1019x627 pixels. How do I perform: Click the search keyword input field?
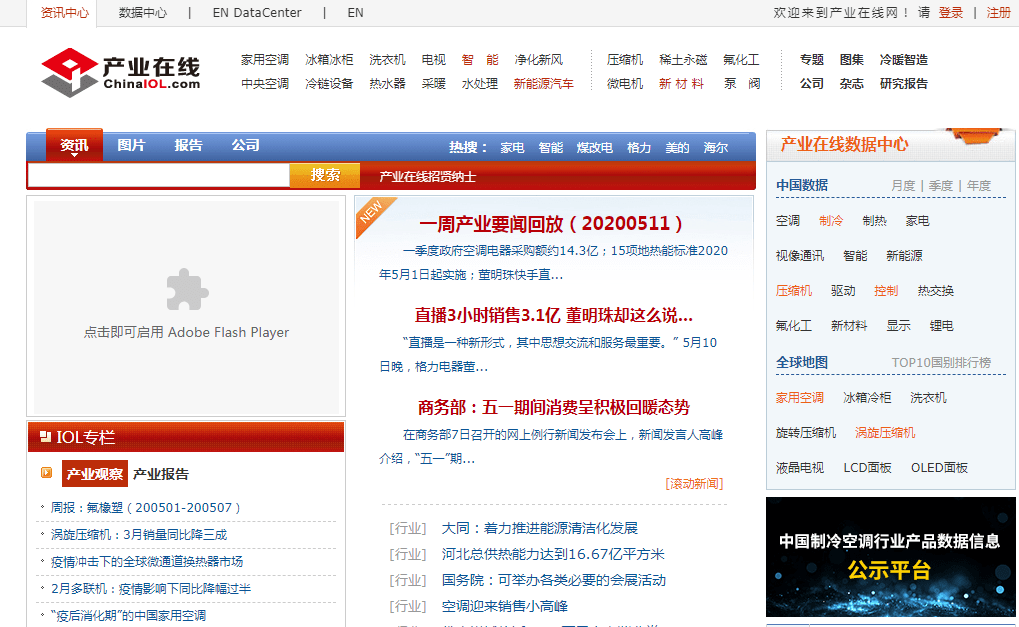[x=158, y=176]
